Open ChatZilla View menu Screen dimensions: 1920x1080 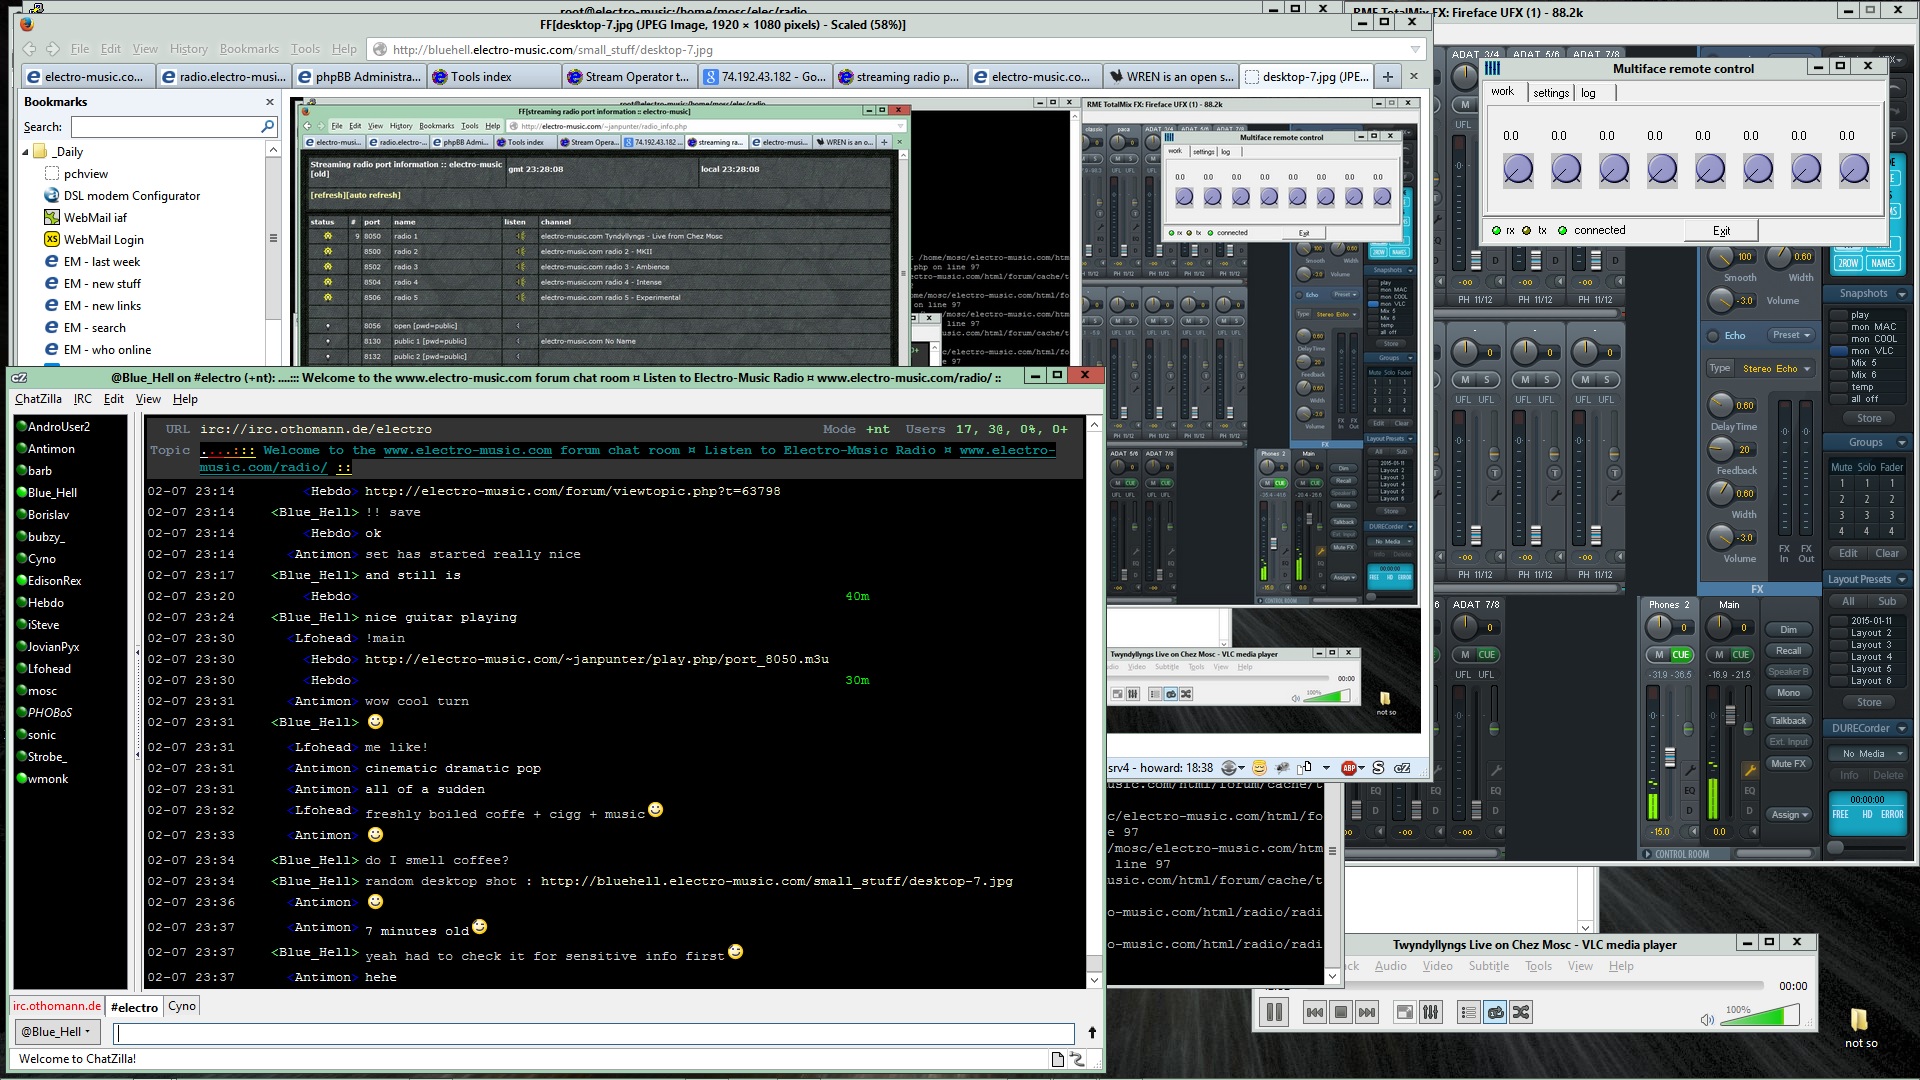pyautogui.click(x=148, y=399)
